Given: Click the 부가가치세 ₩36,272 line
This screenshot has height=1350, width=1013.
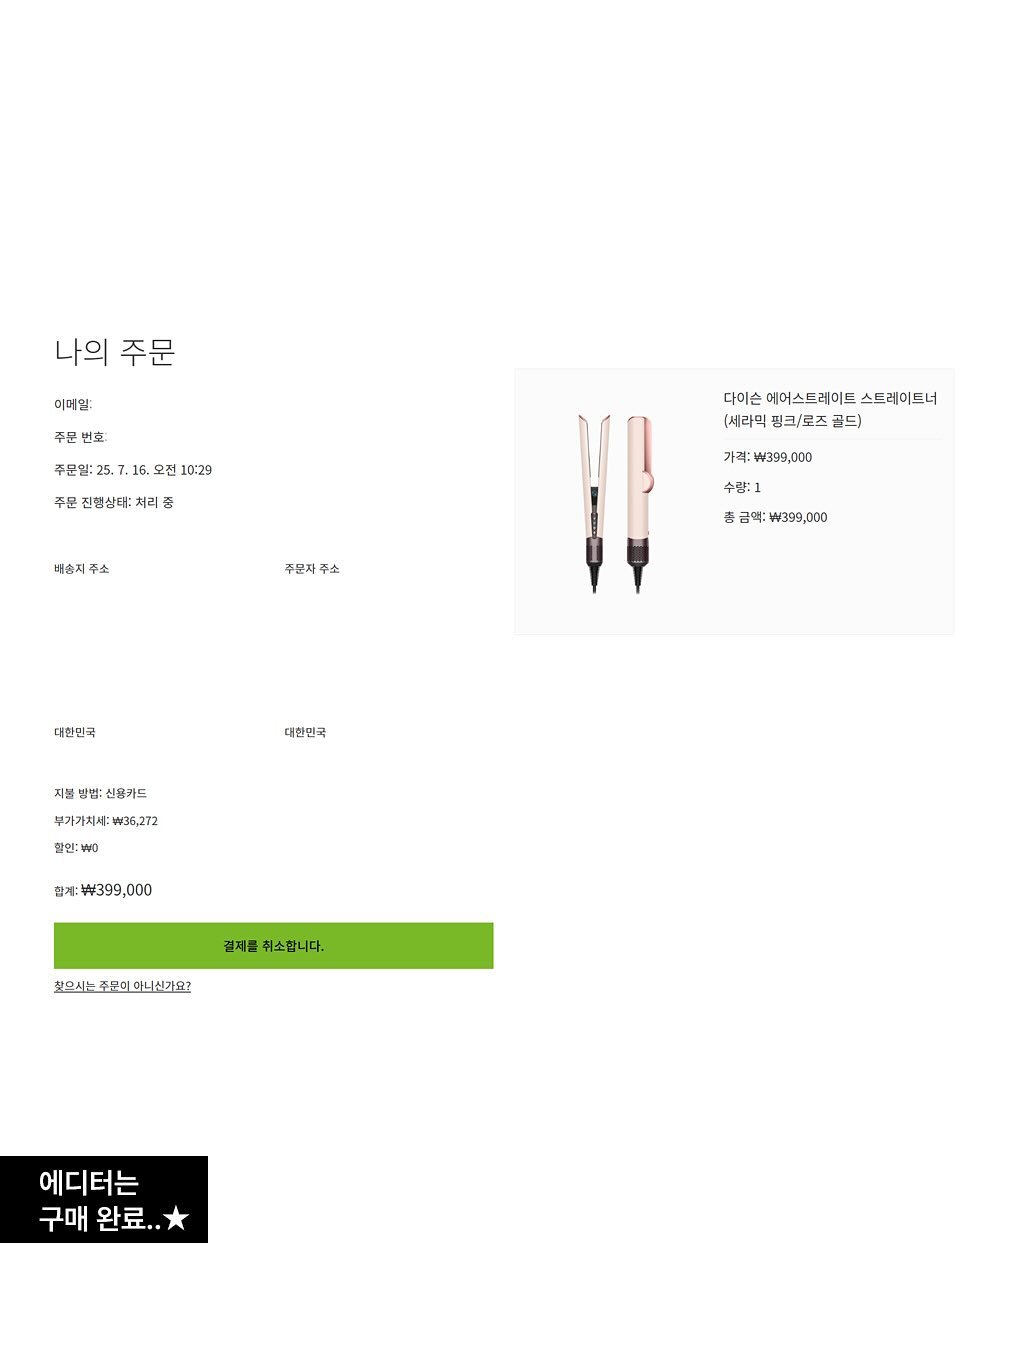Looking at the screenshot, I should [106, 821].
